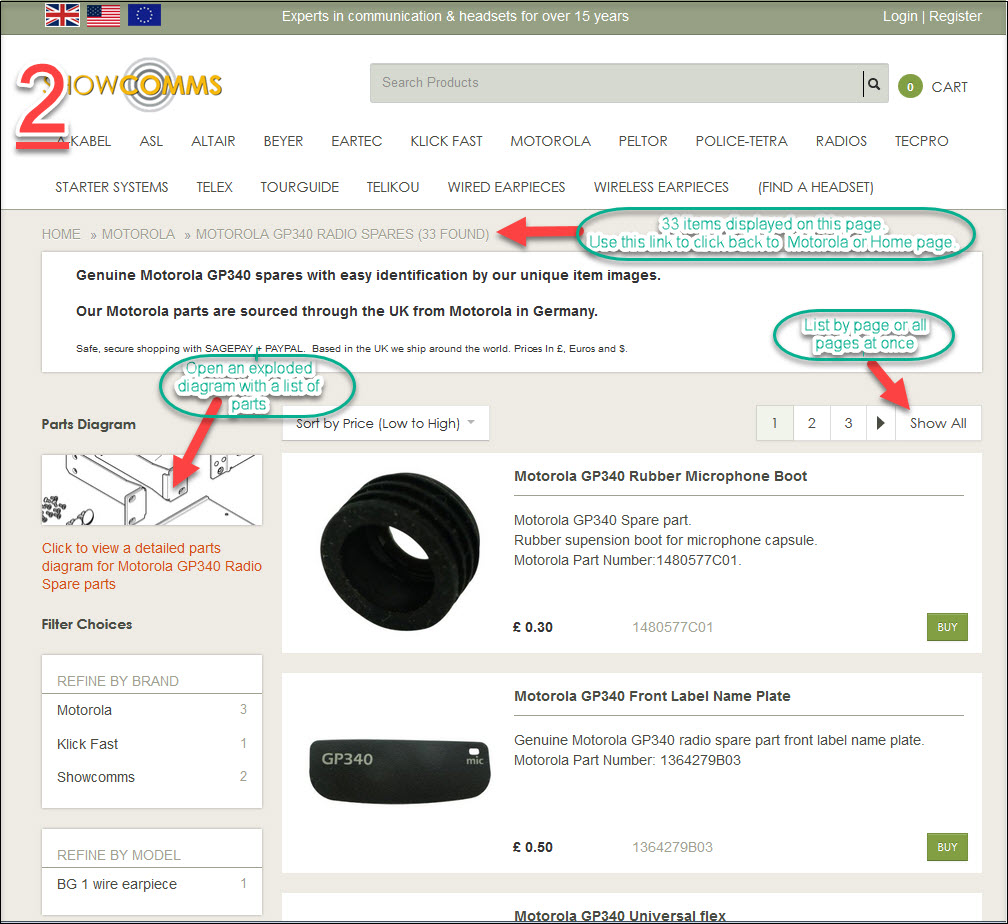
Task: Select the EU flag currency icon
Action: (x=144, y=15)
